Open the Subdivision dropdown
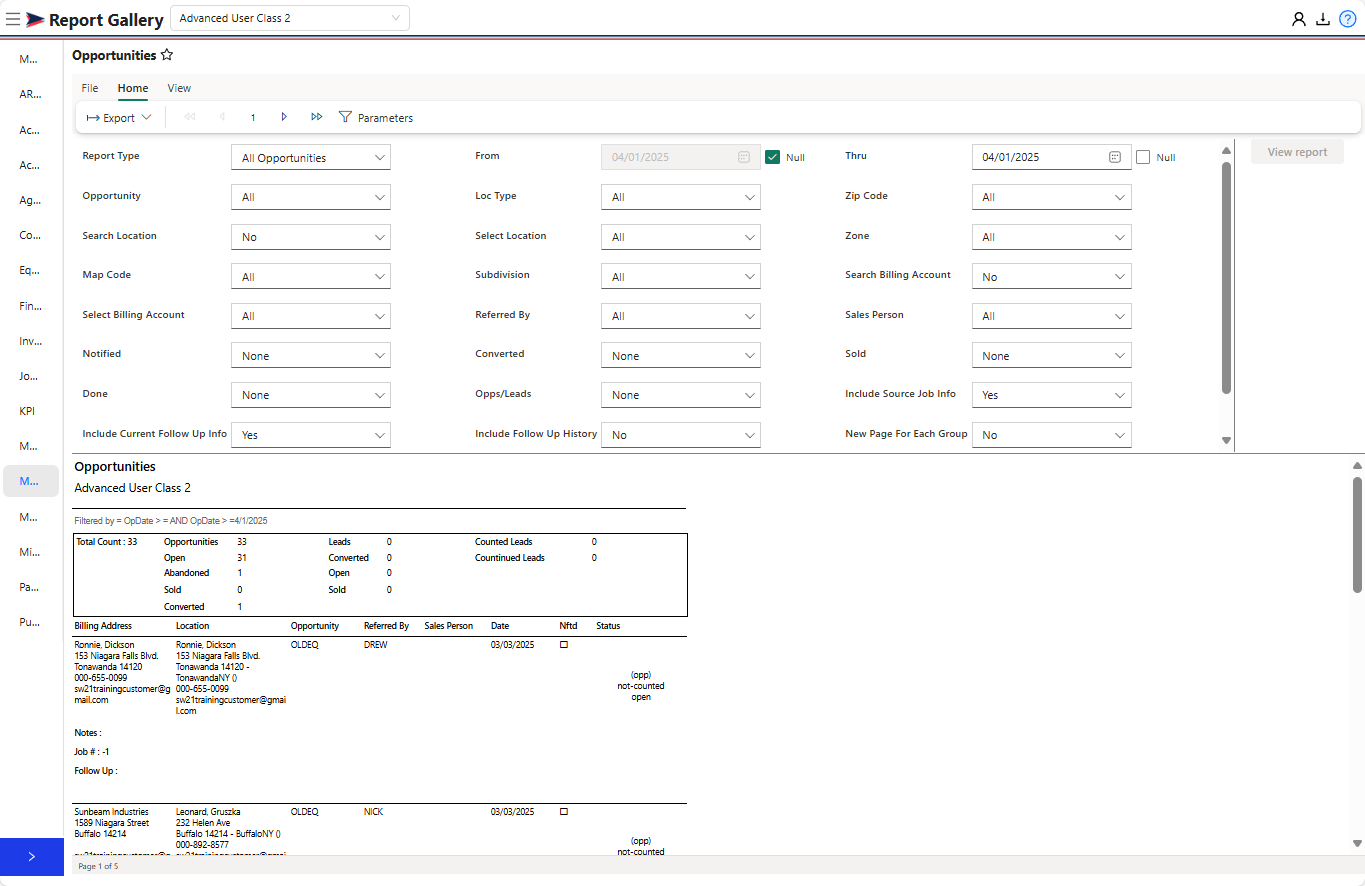 coord(681,277)
